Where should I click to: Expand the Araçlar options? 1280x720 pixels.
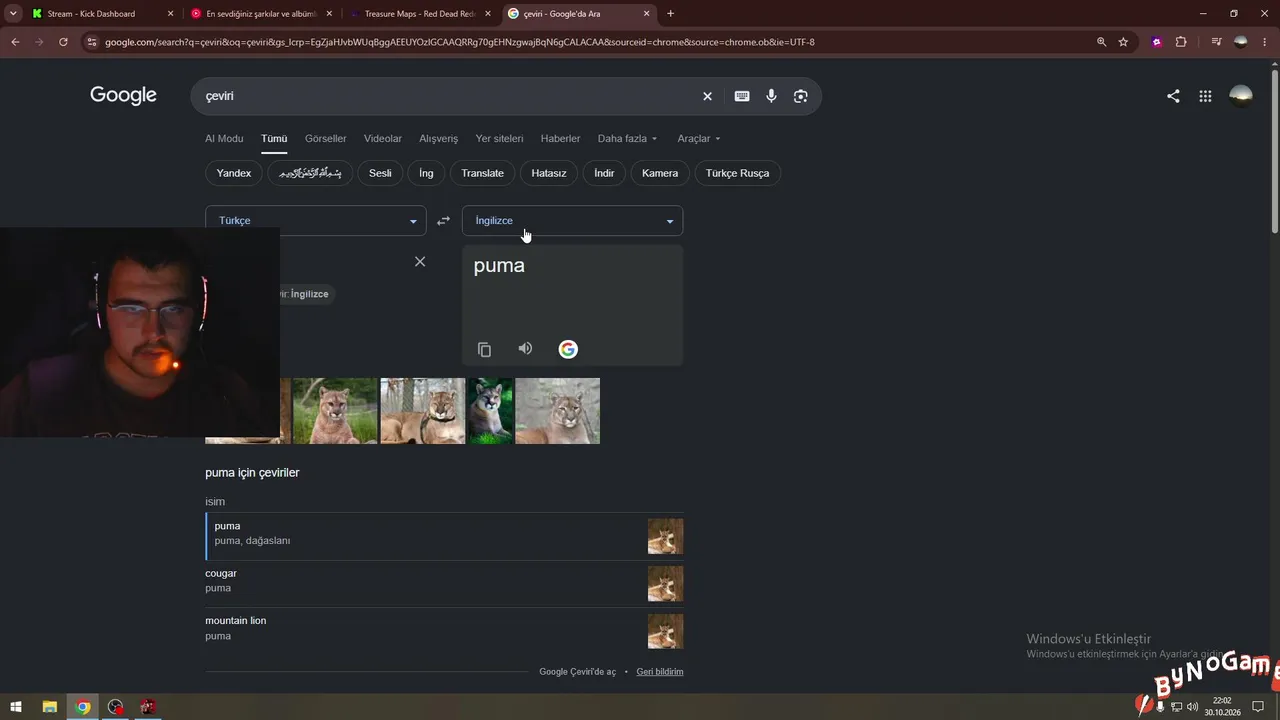pos(699,139)
